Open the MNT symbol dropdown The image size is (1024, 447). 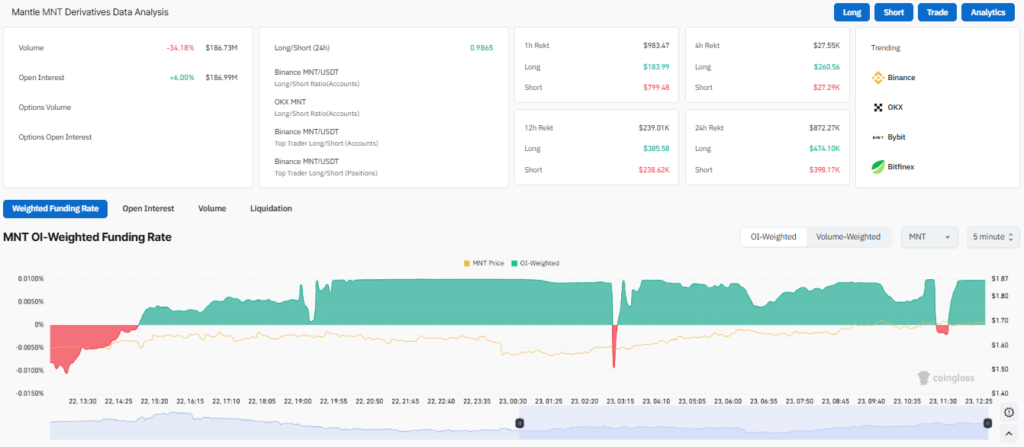[x=930, y=237]
